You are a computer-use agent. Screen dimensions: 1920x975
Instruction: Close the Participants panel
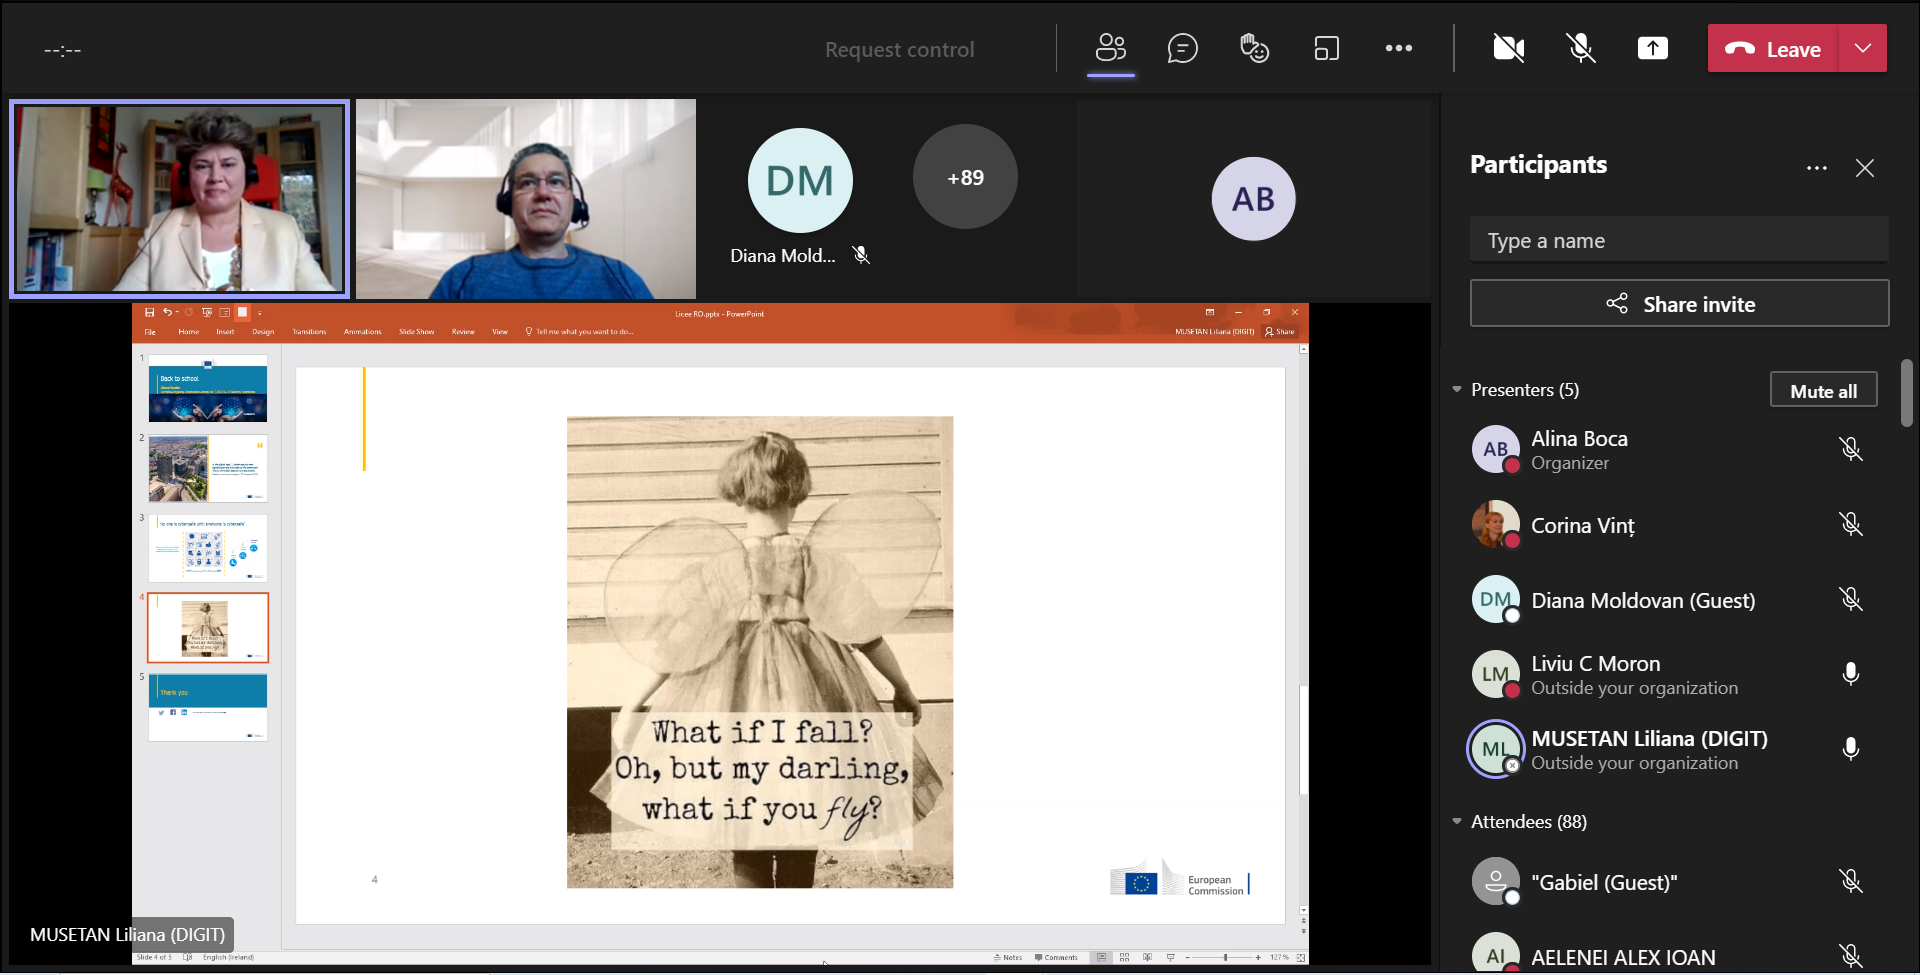(x=1864, y=168)
